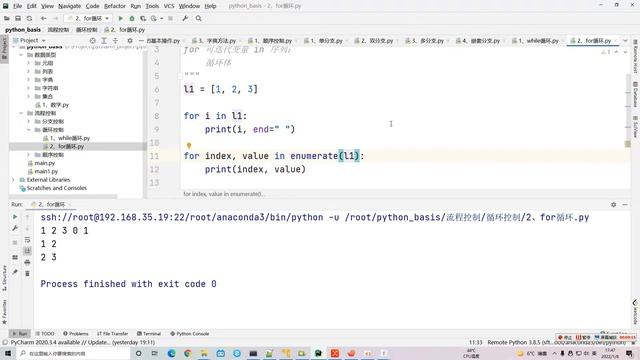Open the Refactor menu
Screen dimensions: 640x360
(115, 6)
